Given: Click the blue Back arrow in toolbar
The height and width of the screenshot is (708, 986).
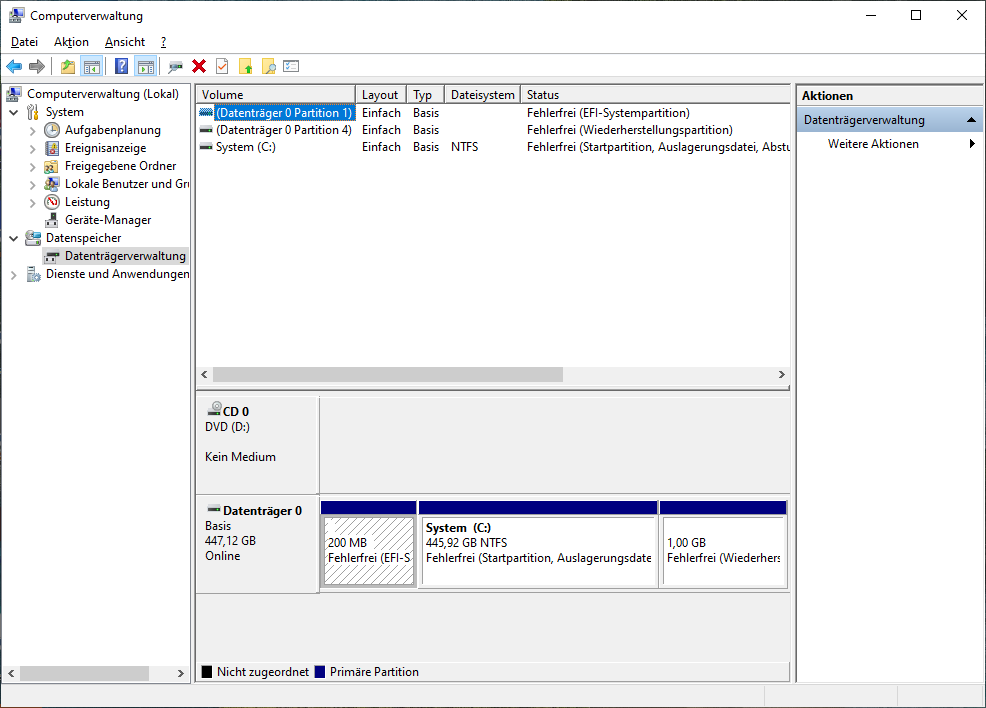Looking at the screenshot, I should pos(14,66).
